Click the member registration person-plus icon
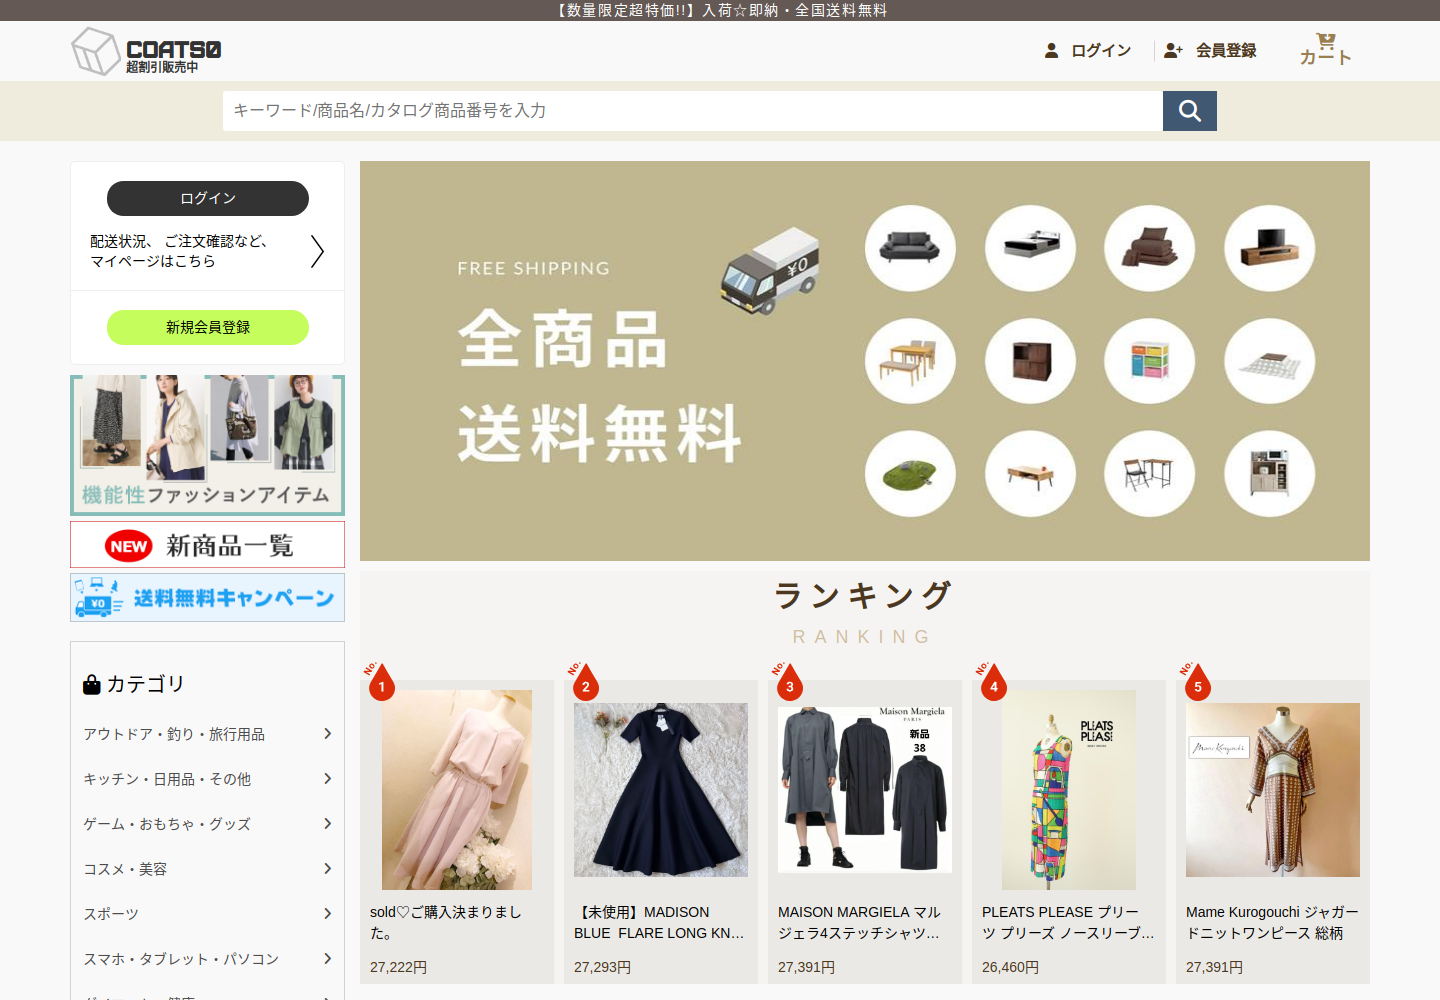This screenshot has width=1440, height=1000. 1173,50
